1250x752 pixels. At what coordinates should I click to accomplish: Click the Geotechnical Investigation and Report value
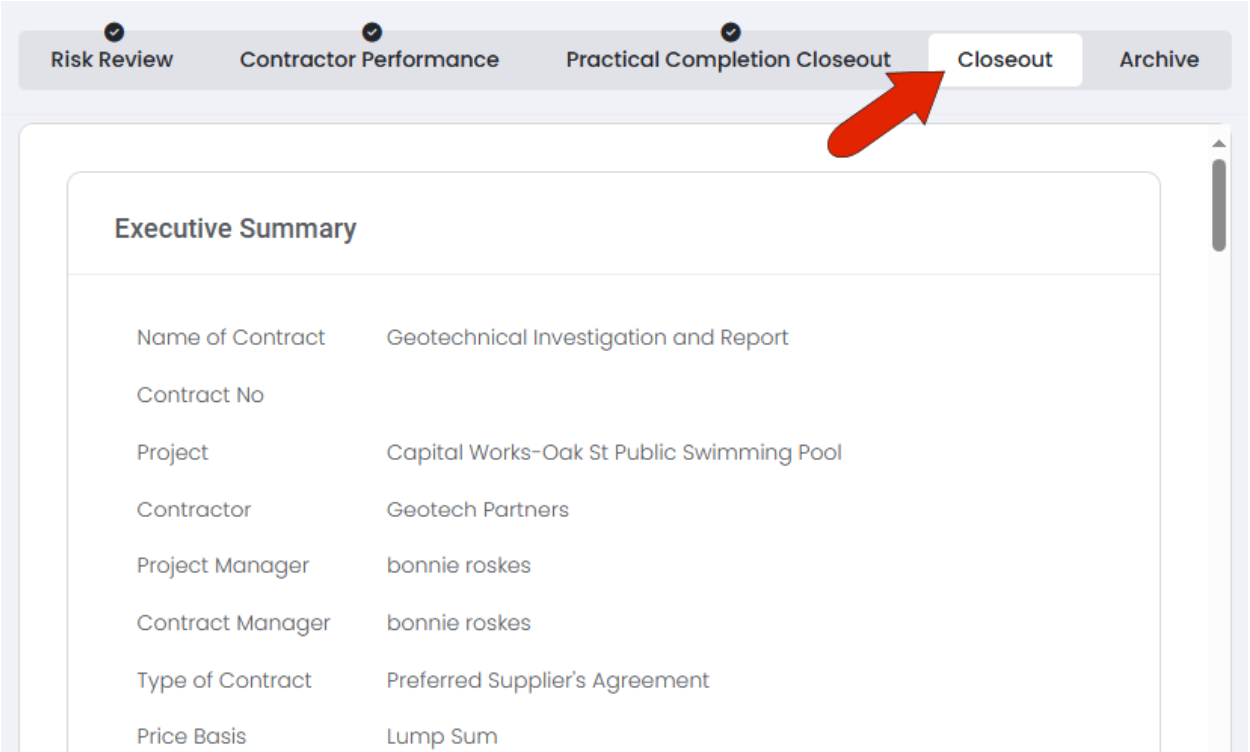coord(587,338)
